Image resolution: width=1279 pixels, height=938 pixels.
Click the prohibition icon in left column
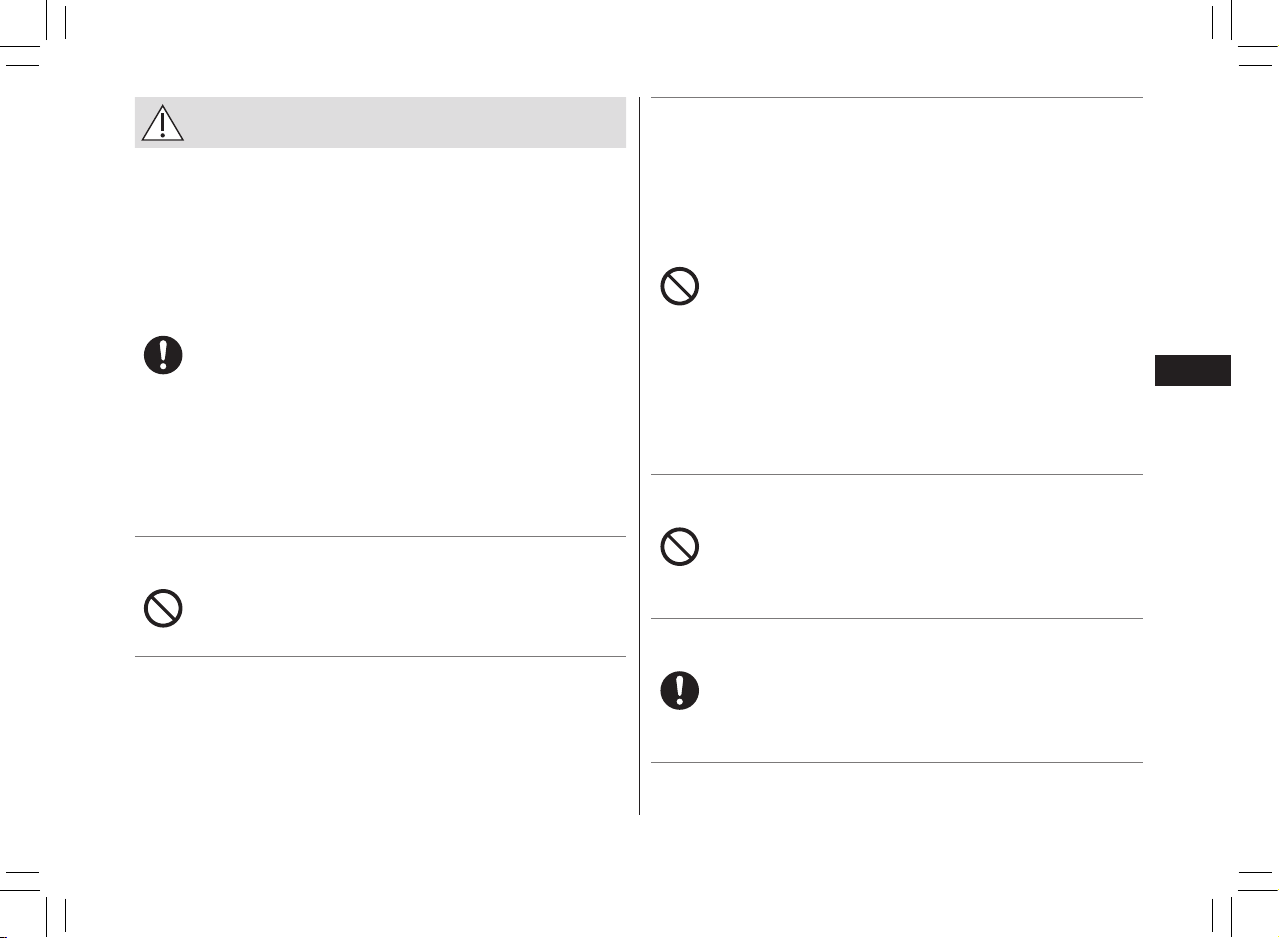pos(163,609)
